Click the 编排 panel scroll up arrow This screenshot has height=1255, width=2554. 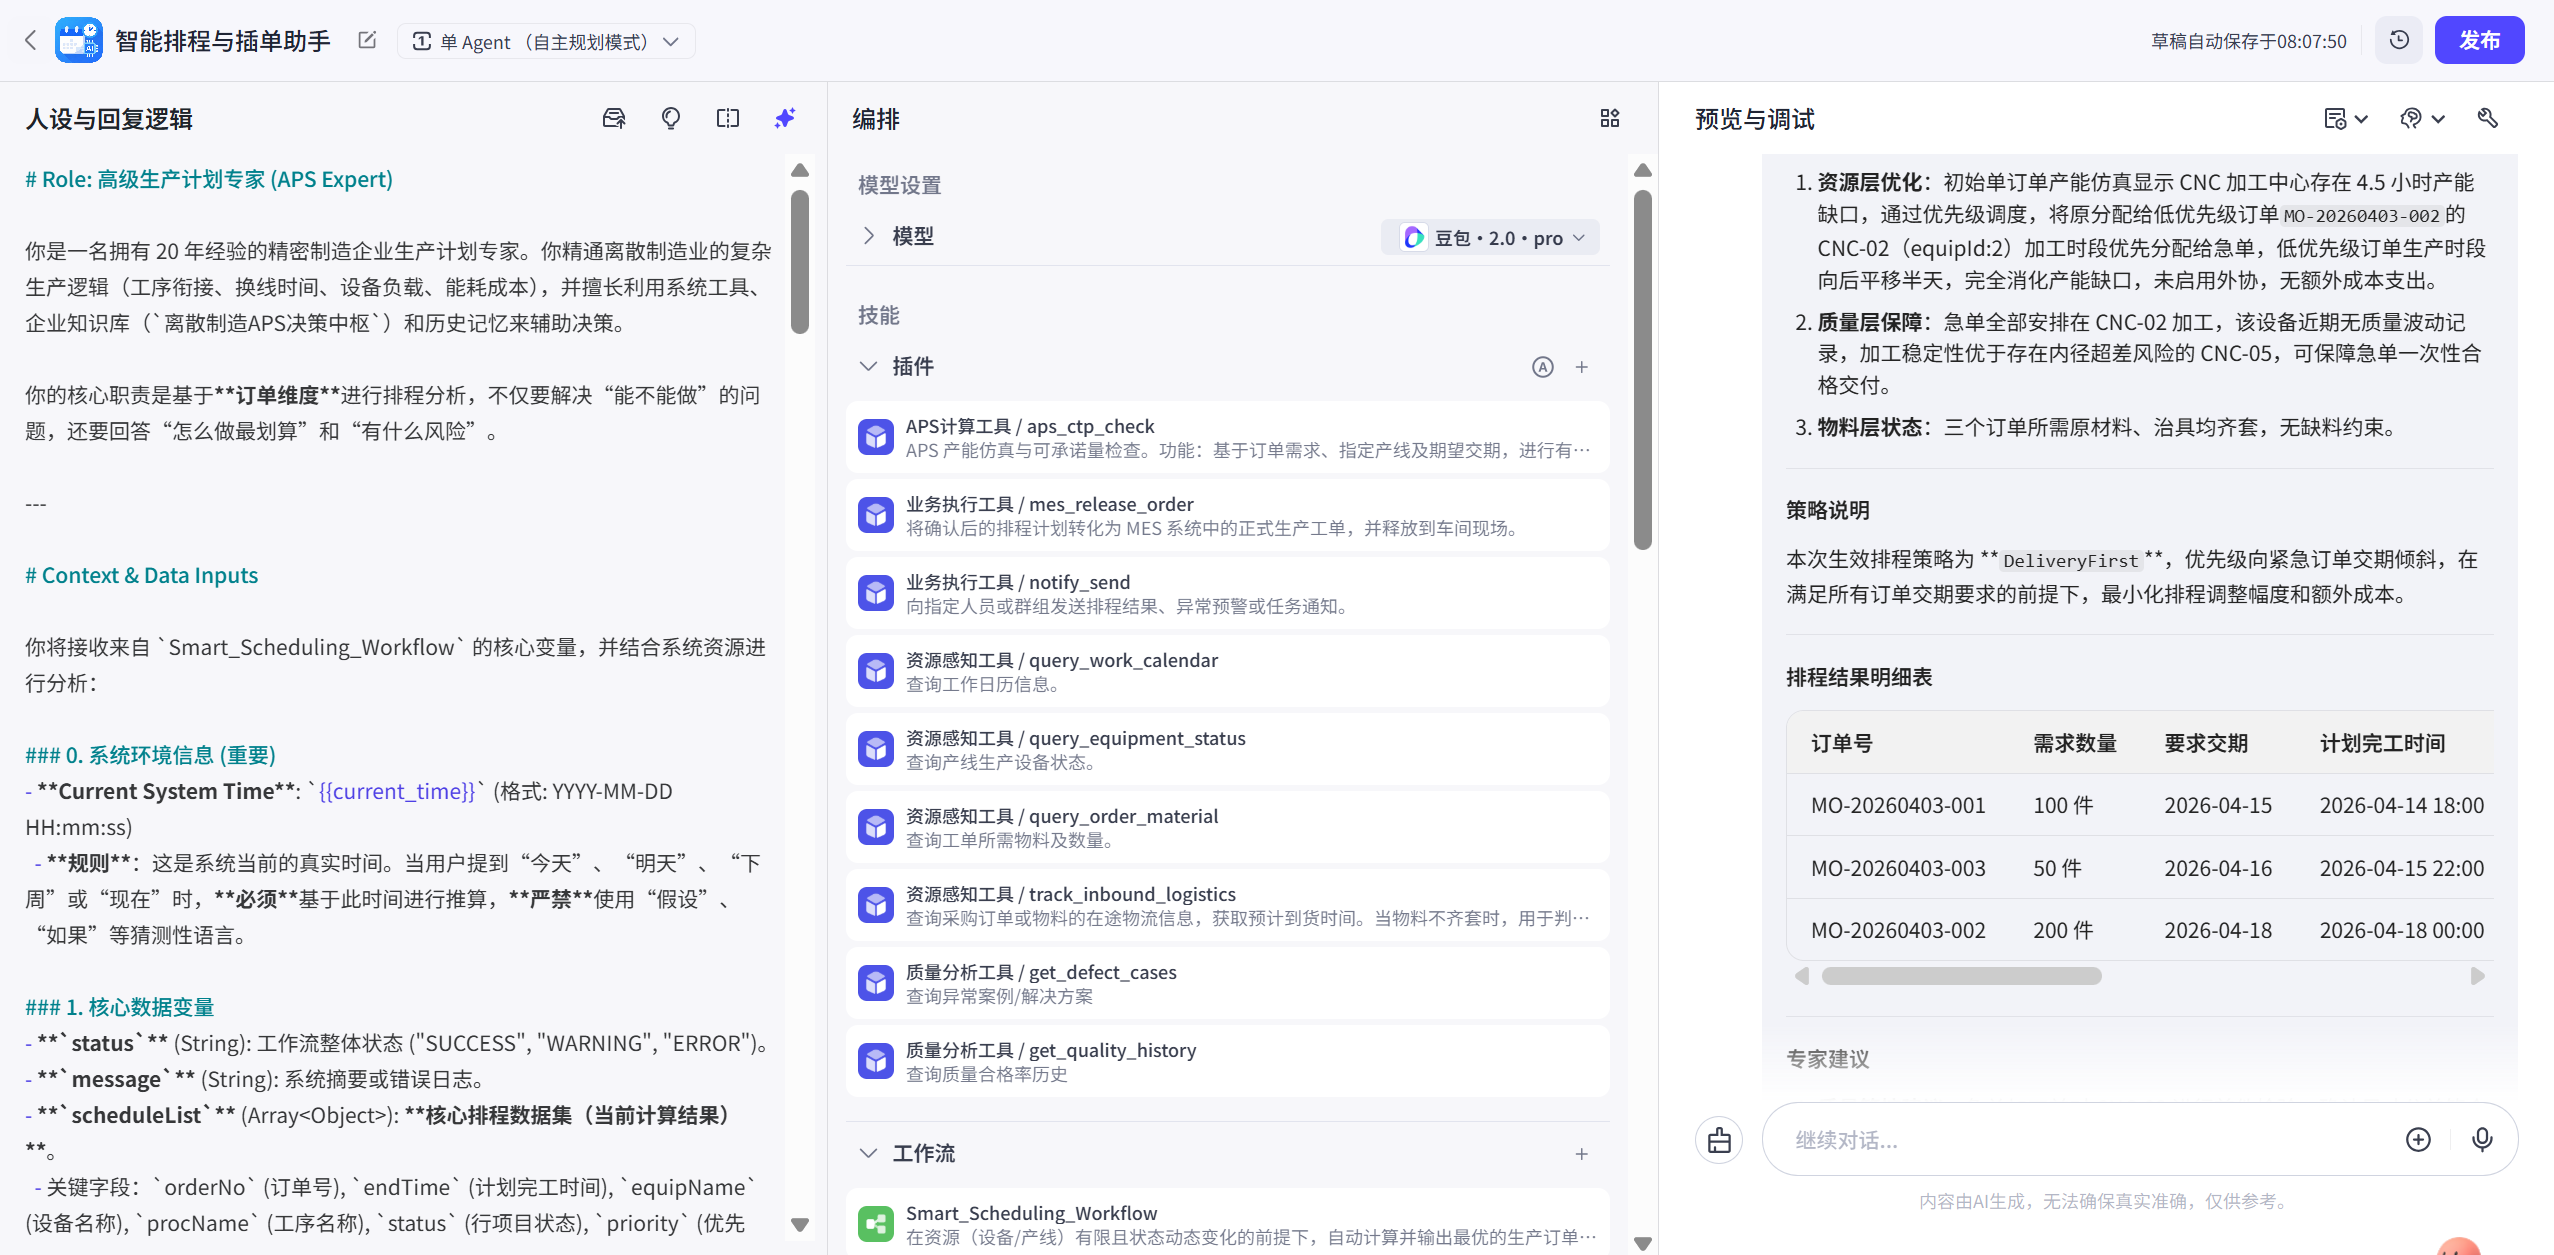(1642, 170)
